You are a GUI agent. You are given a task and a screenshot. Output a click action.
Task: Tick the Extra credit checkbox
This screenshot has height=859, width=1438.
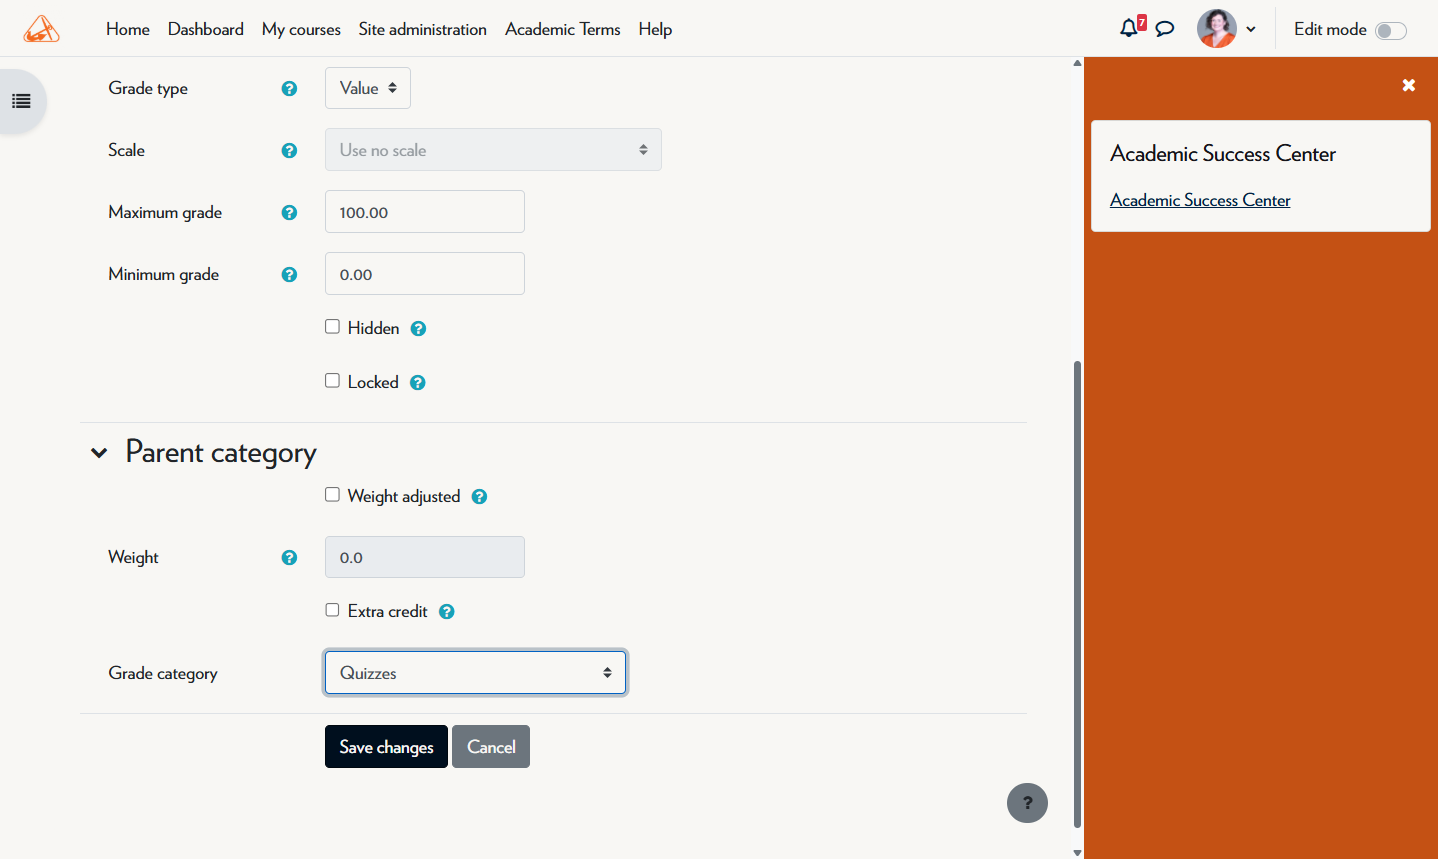[x=332, y=610]
